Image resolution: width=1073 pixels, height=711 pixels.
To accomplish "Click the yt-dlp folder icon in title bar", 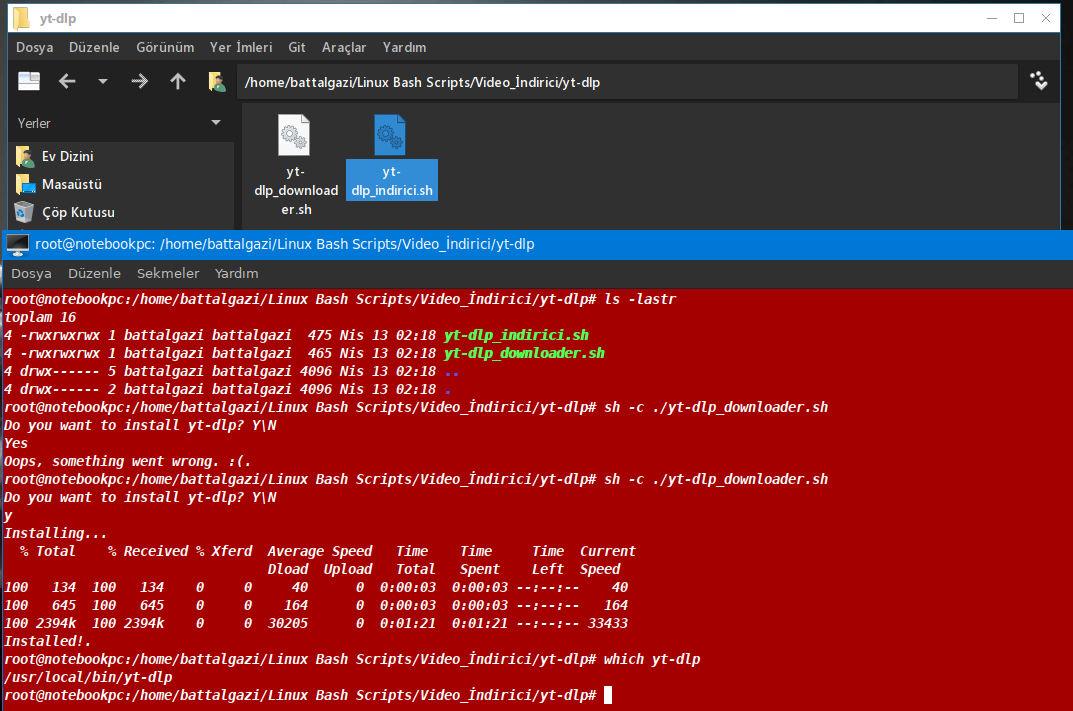I will point(21,18).
